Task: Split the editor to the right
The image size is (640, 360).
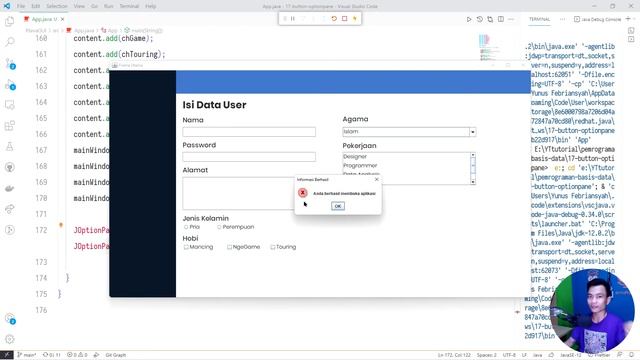Action: [501, 19]
